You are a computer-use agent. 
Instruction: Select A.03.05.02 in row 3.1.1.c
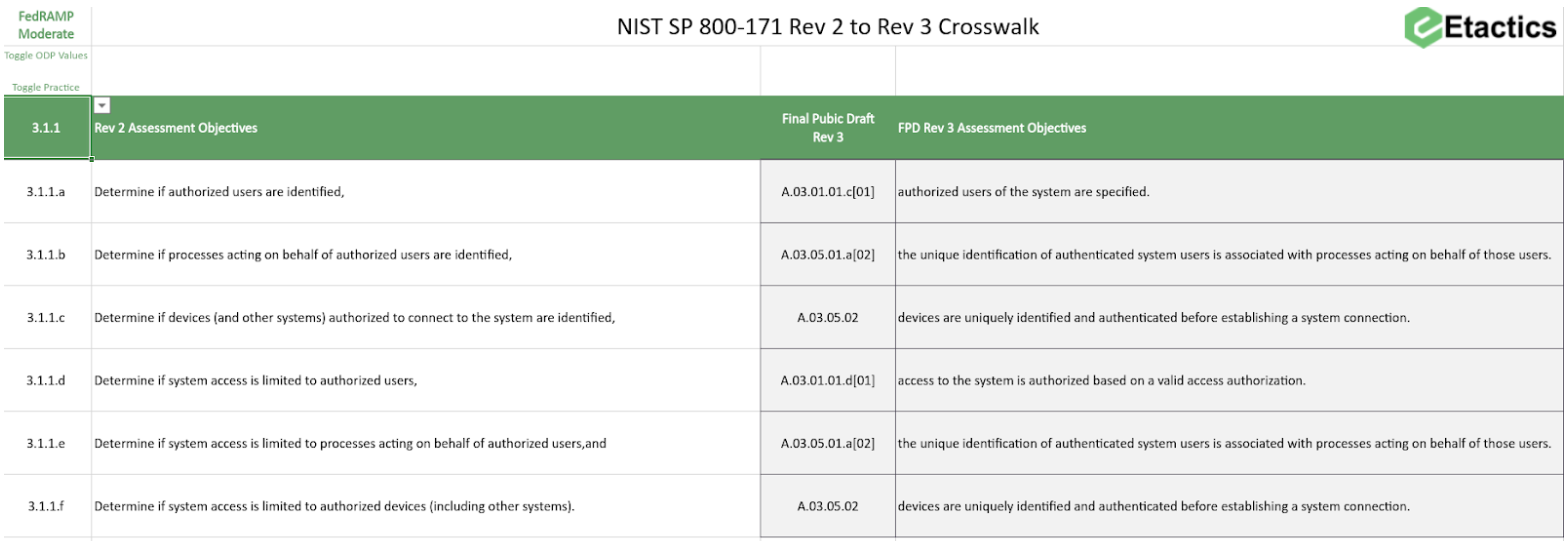pos(828,318)
